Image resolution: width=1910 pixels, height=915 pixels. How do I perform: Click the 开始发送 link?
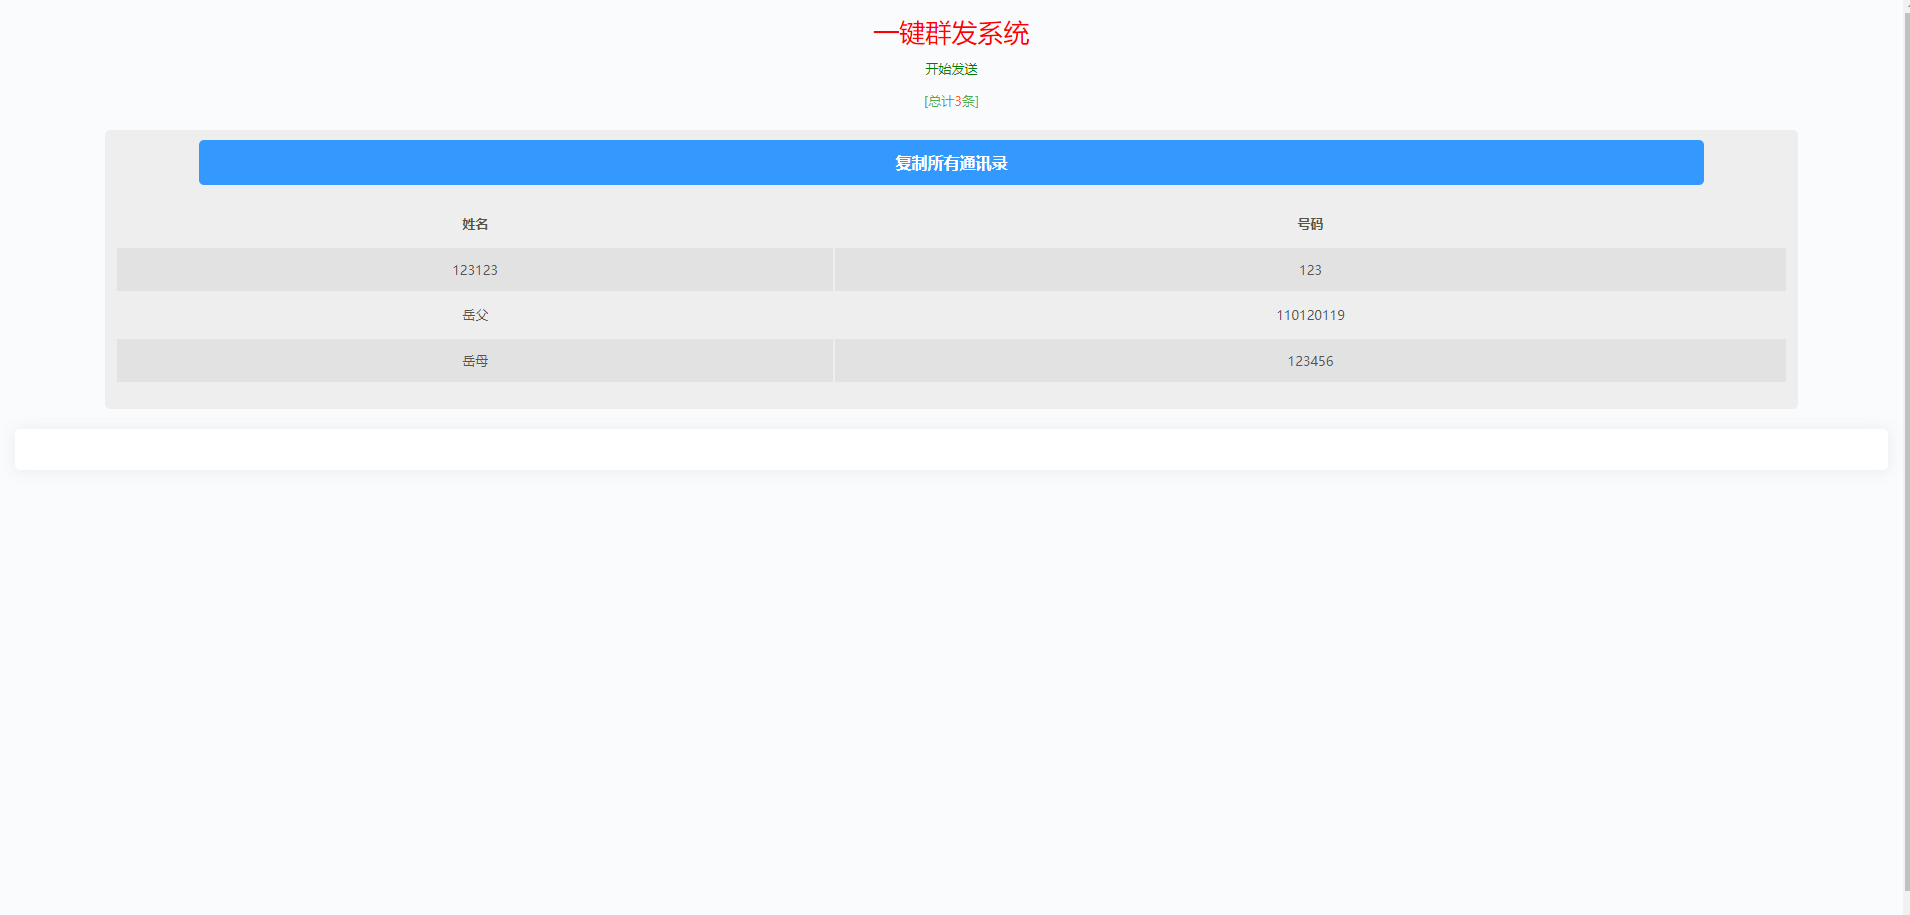tap(950, 69)
